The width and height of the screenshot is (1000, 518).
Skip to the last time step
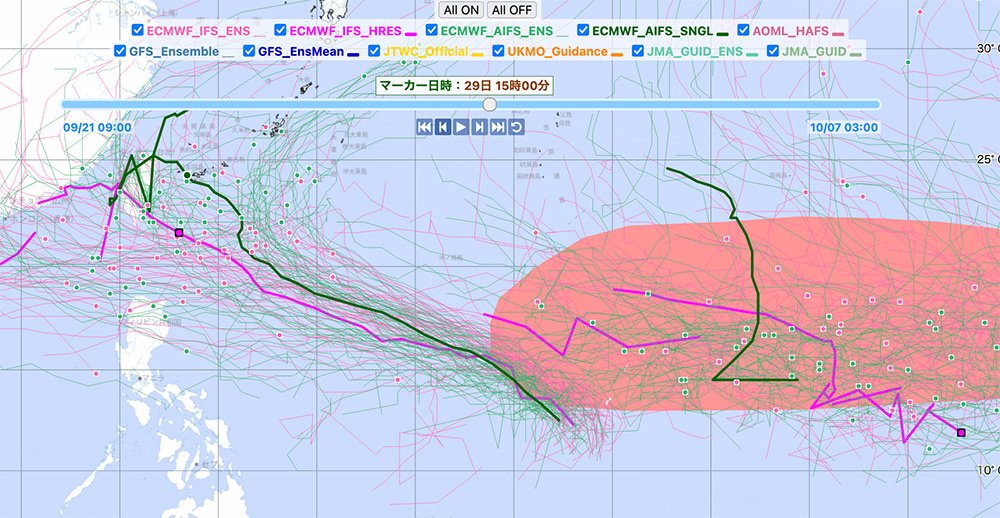tap(498, 127)
